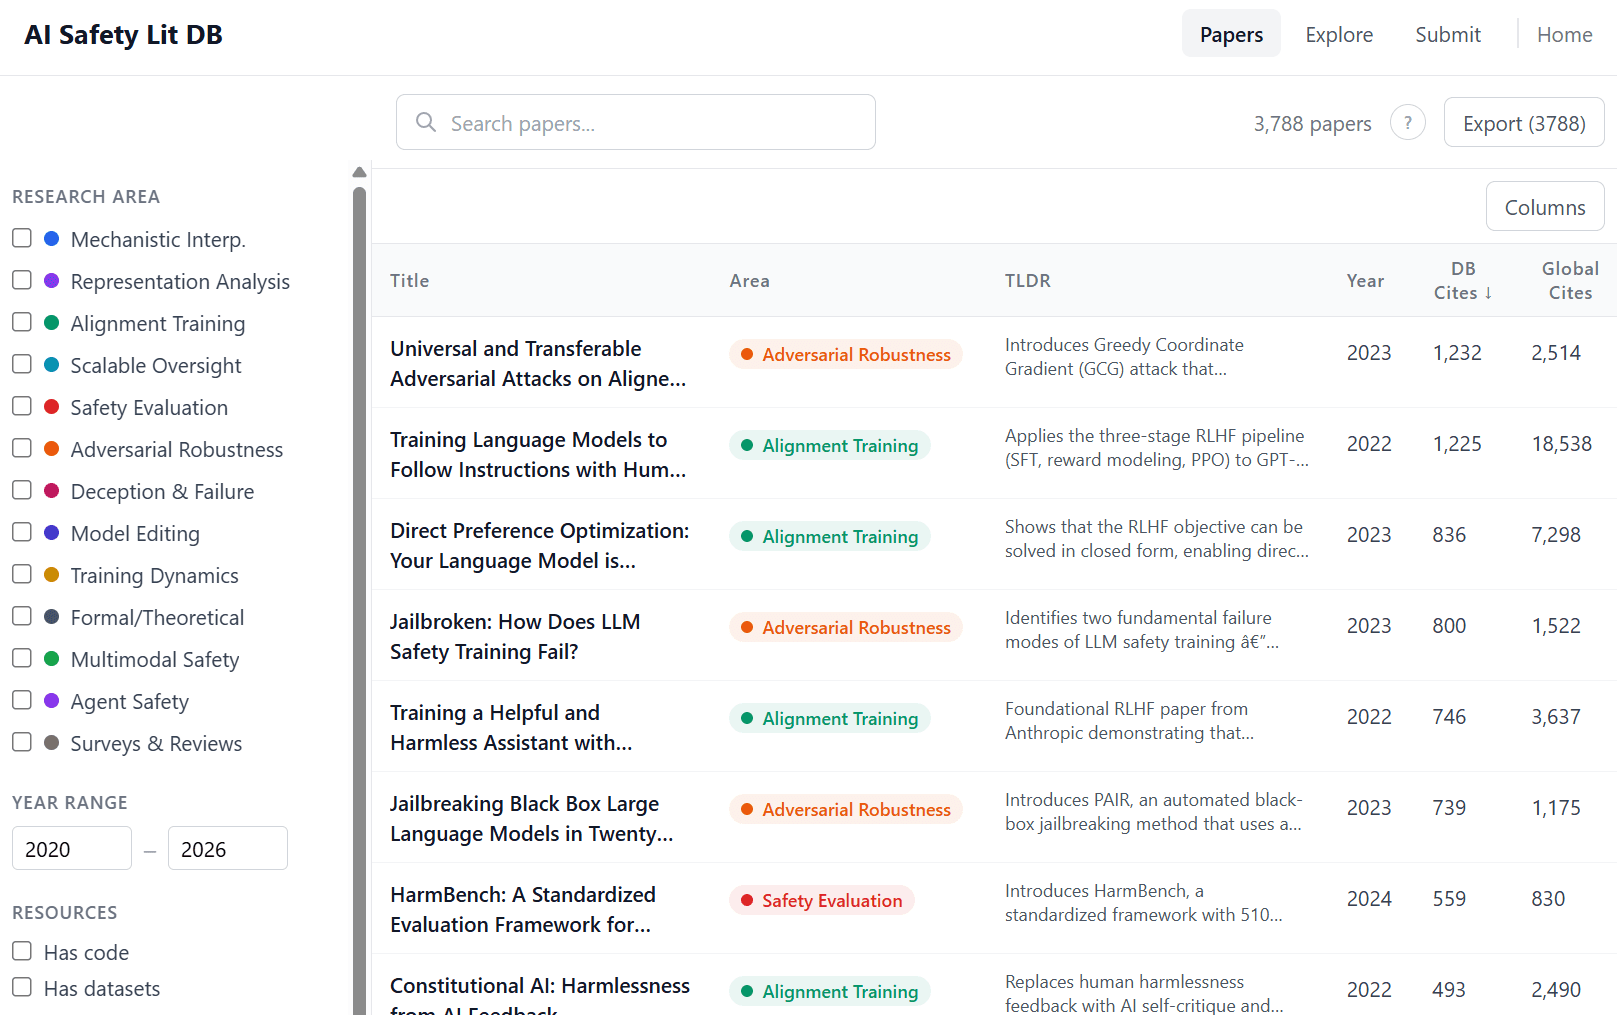This screenshot has width=1617, height=1015.
Task: Click the DB Cites sort arrow
Action: point(1488,293)
